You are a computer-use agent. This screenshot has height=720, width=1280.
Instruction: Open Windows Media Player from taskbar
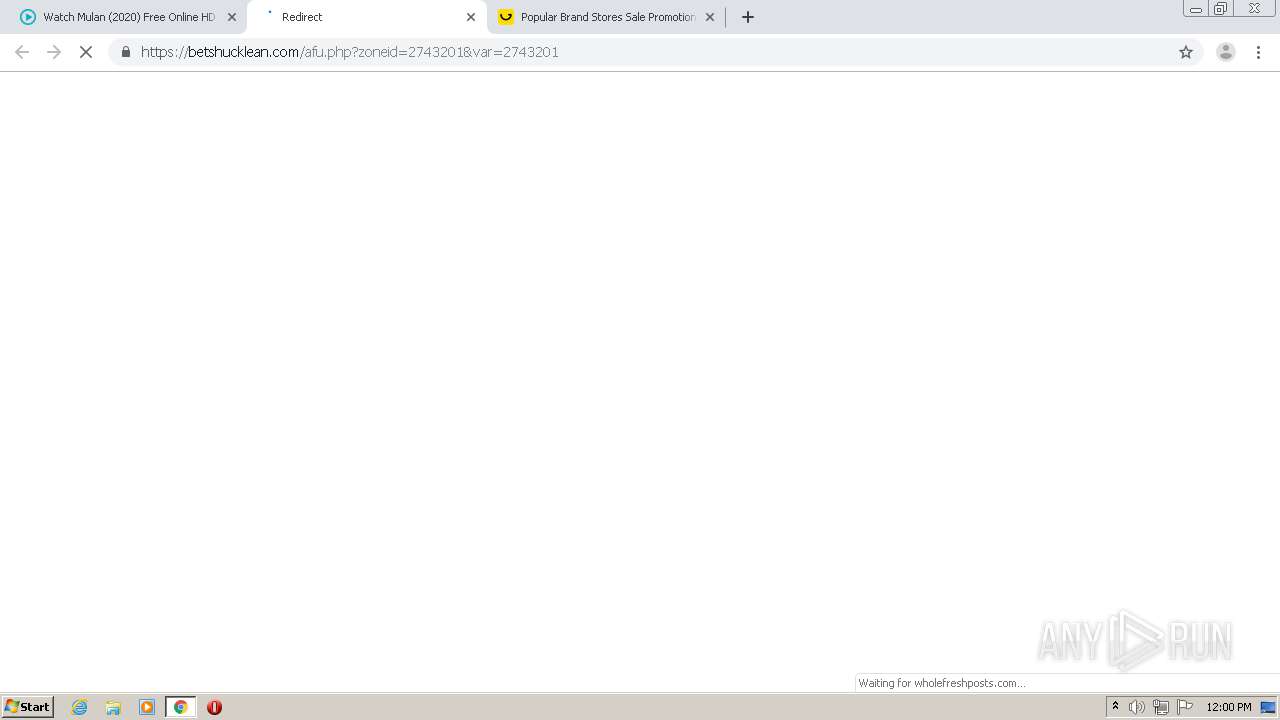pyautogui.click(x=147, y=707)
